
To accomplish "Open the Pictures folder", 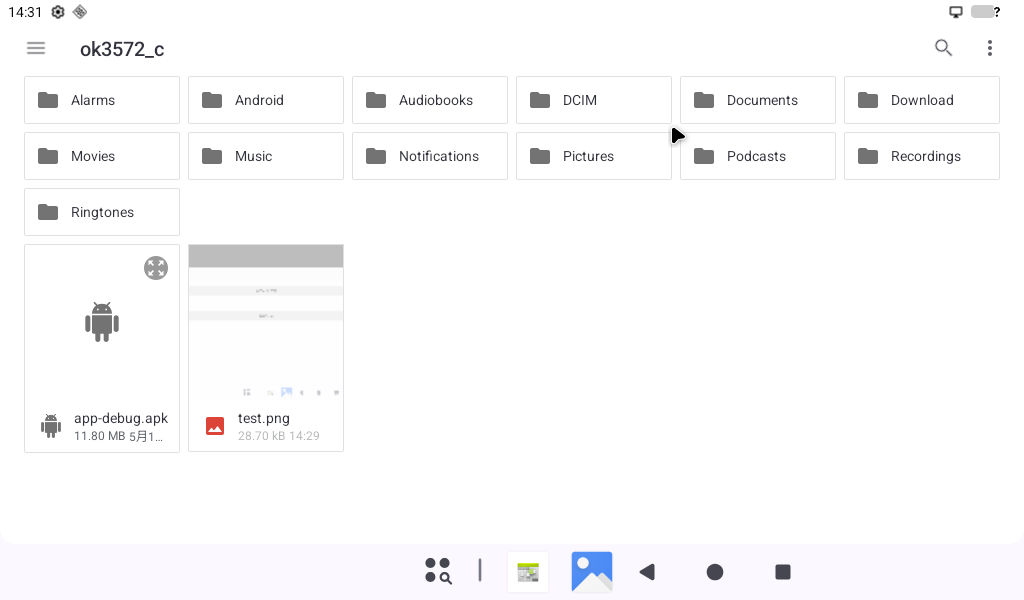I will coord(594,156).
